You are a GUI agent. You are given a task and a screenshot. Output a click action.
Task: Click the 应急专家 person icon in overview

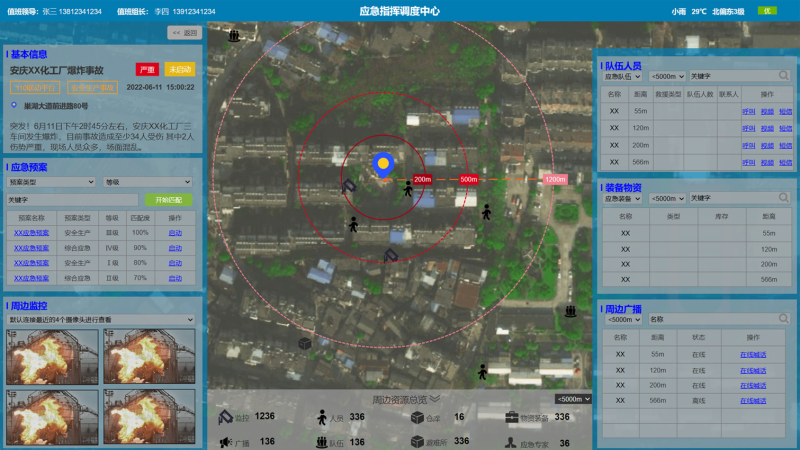coord(512,442)
